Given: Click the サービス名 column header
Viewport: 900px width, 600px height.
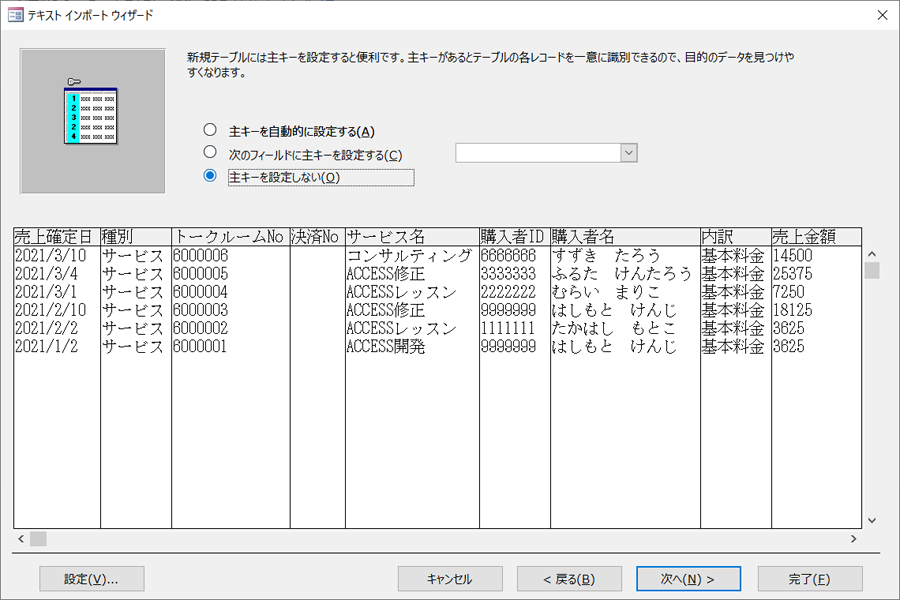Looking at the screenshot, I should [x=411, y=237].
